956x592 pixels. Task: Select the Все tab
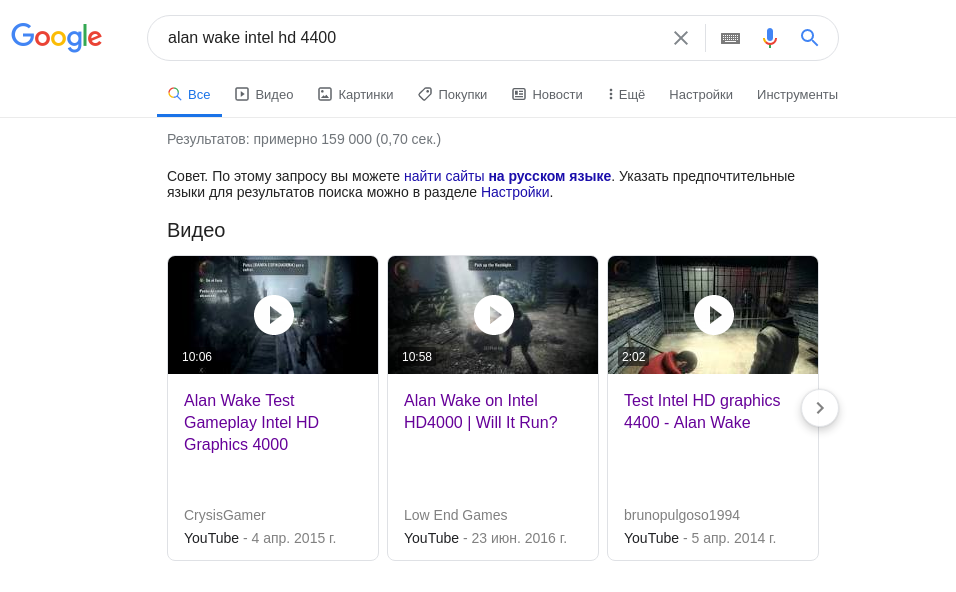(190, 95)
